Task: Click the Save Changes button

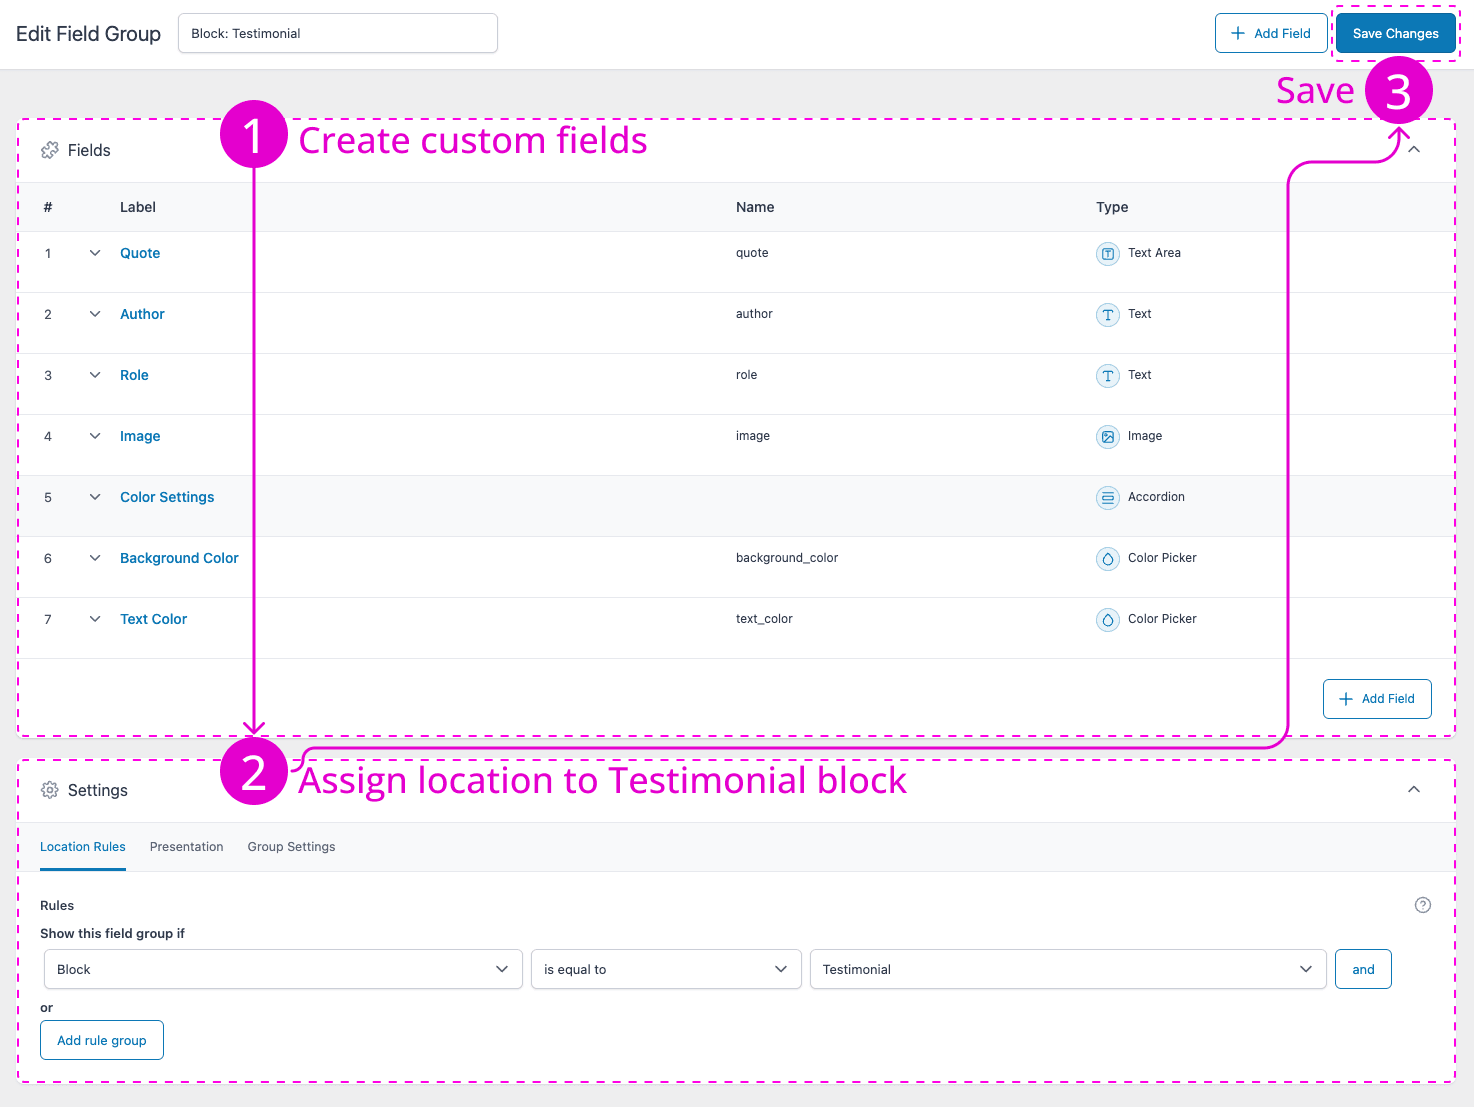Action: [x=1395, y=33]
